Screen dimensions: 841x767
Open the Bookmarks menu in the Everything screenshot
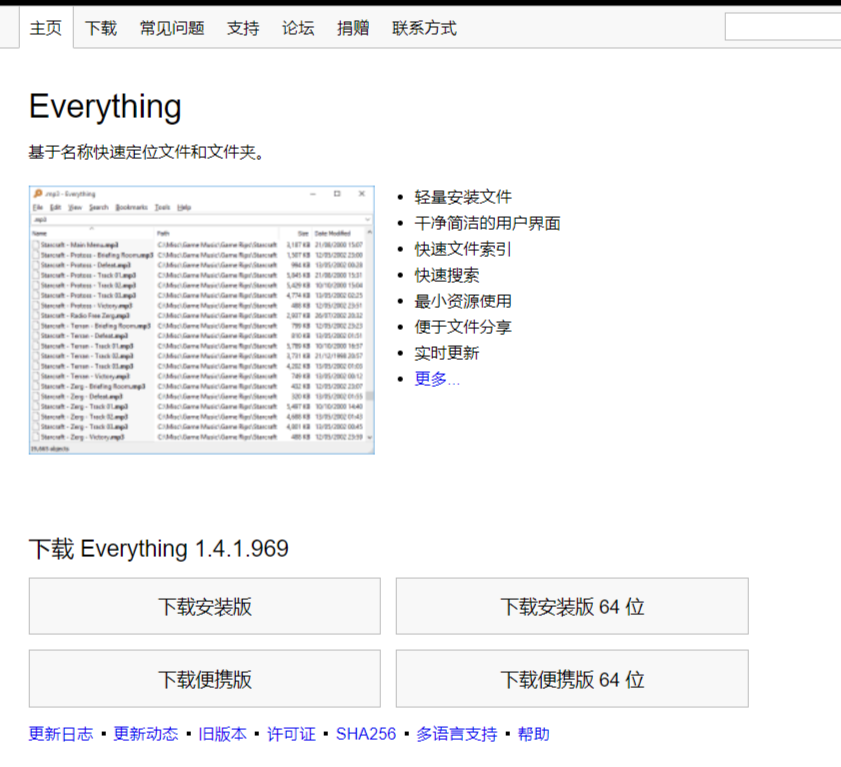(134, 208)
